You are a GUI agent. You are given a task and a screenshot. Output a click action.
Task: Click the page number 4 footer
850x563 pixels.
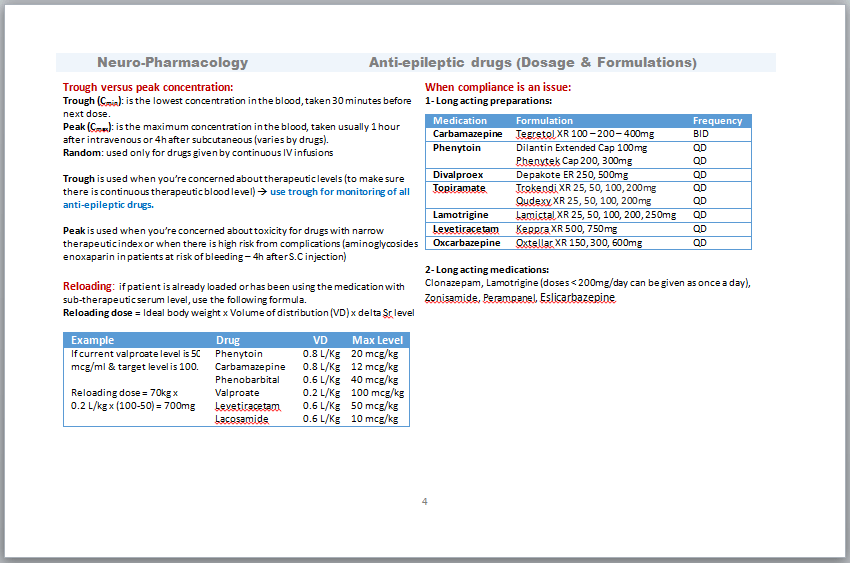click(425, 501)
